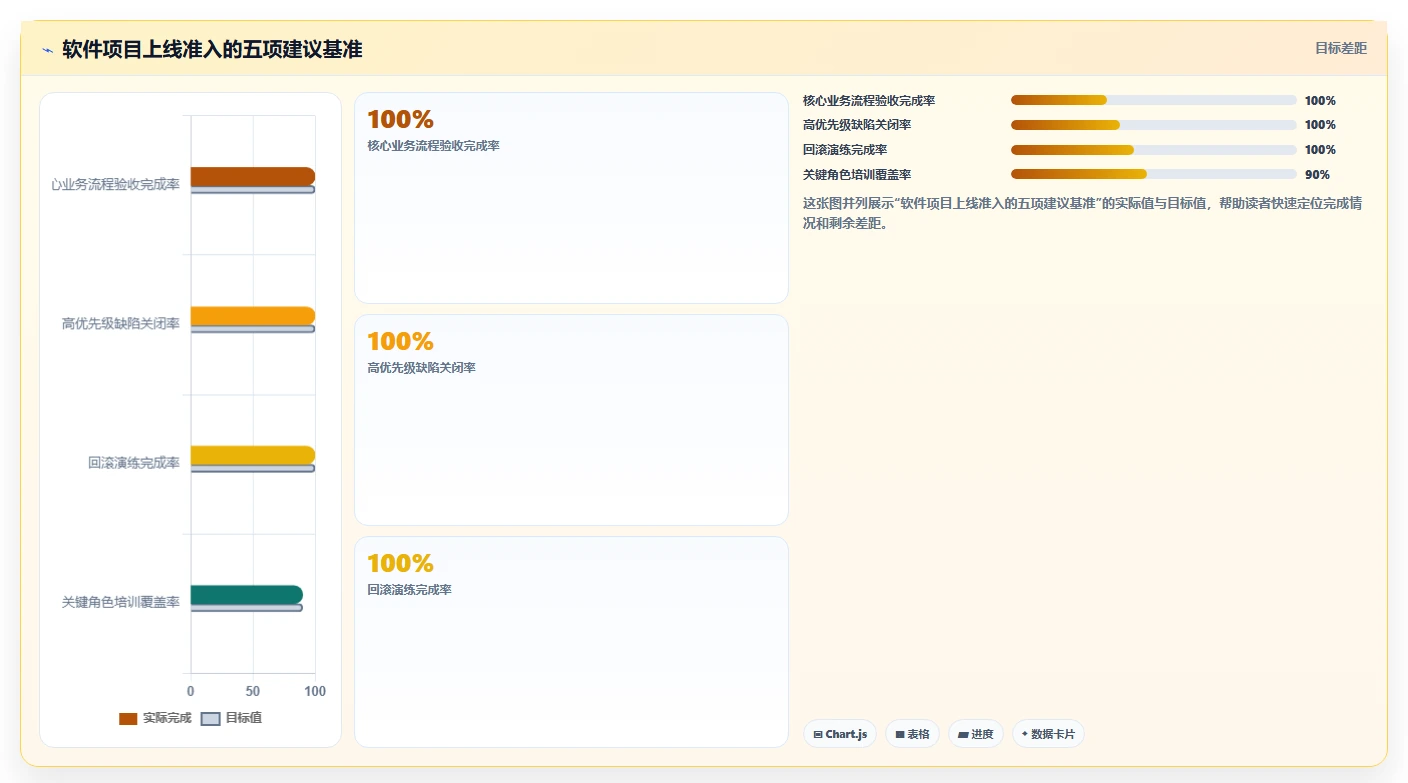The width and height of the screenshot is (1408, 783).
Task: Toggle the 目标值 legend swatch
Action: pos(210,719)
